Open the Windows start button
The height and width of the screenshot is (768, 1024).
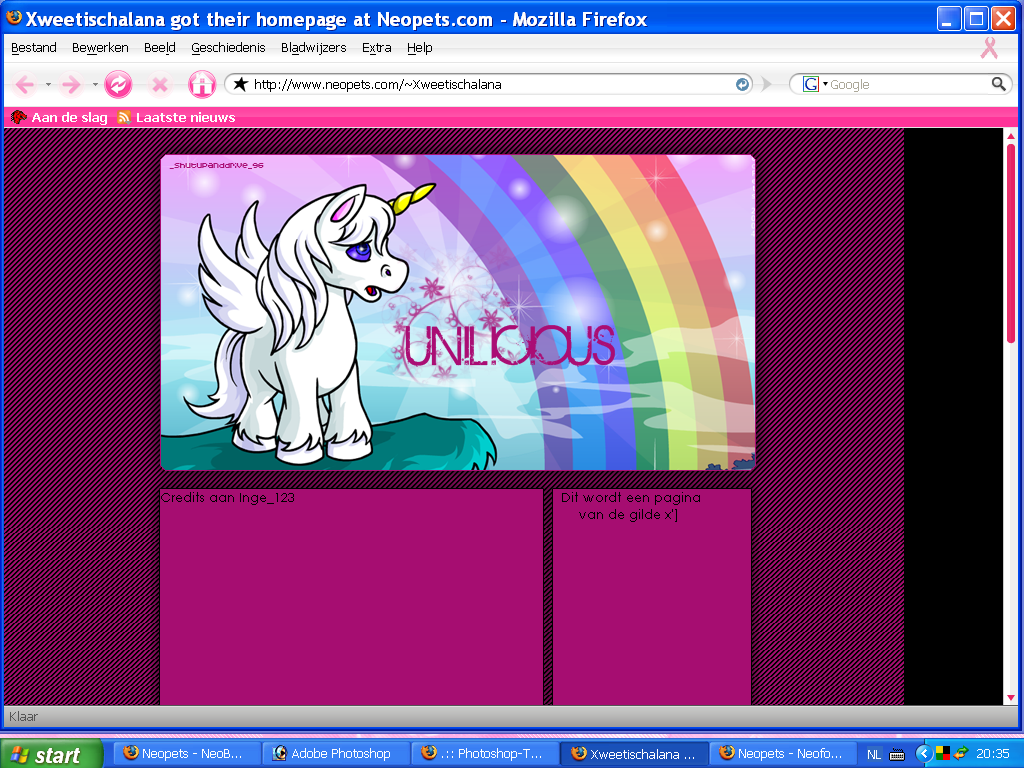(x=52, y=754)
